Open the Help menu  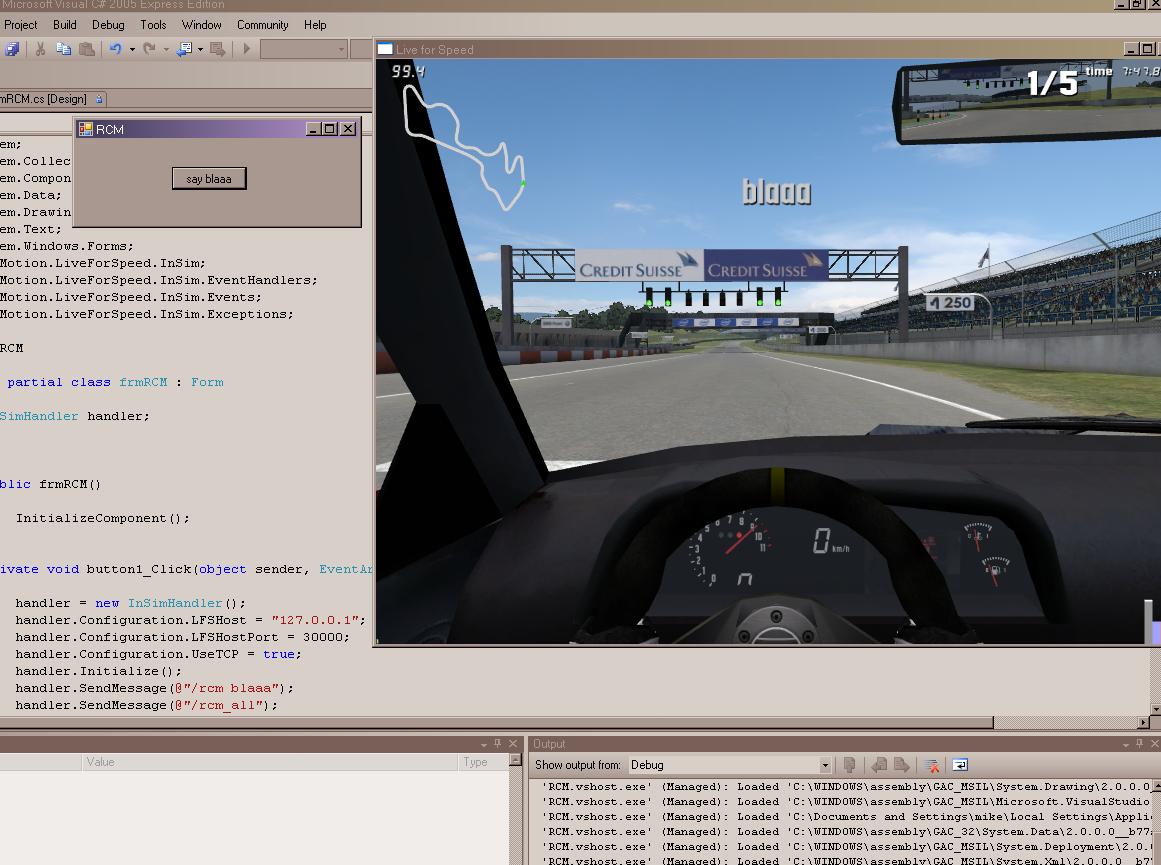[315, 24]
